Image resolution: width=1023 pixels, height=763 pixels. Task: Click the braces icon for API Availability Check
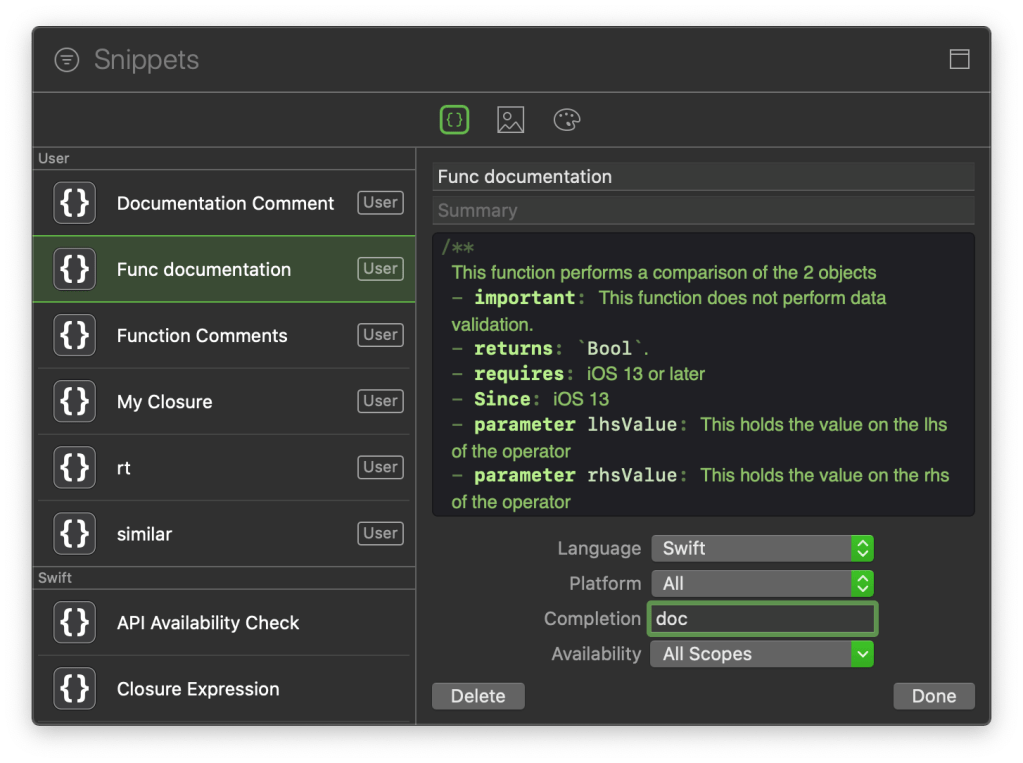(75, 622)
